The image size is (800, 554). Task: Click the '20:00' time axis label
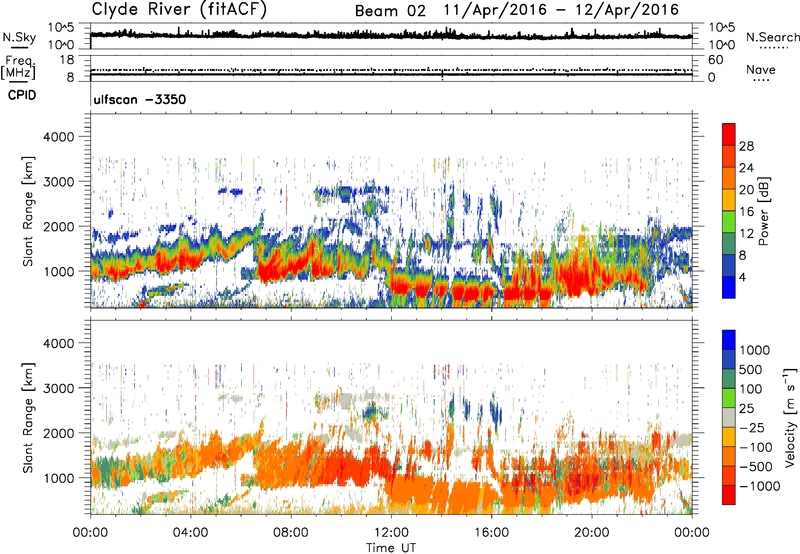coord(591,533)
